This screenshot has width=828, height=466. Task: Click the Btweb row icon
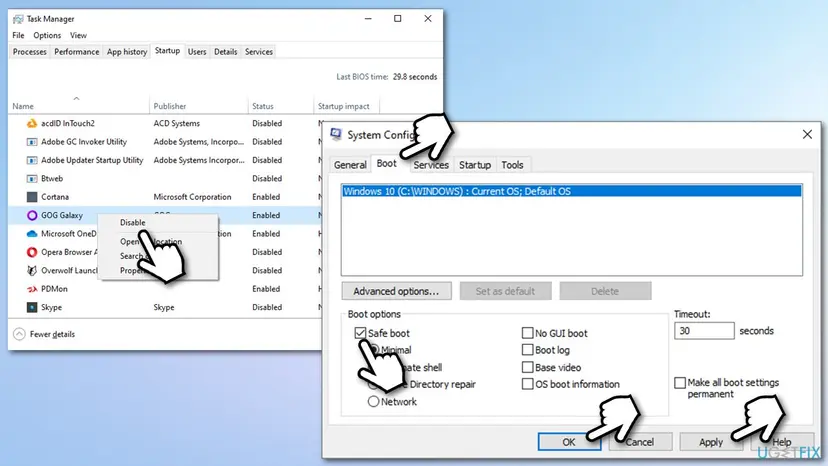[32, 179]
